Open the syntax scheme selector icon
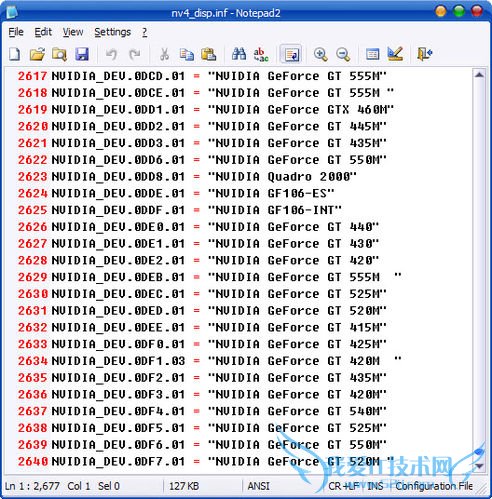Screen dimensions: 492x499 click(x=372, y=54)
